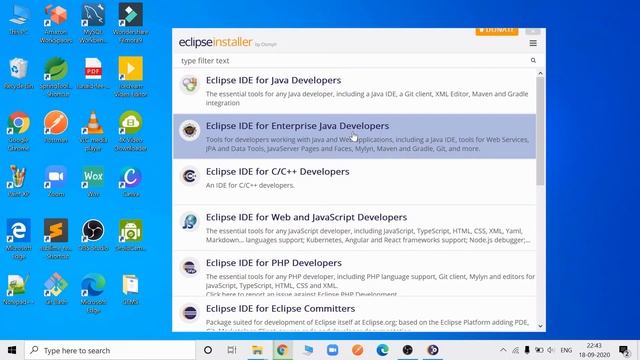Click the package list scroll down arrow
The width and height of the screenshot is (640, 360).
[x=540, y=326]
